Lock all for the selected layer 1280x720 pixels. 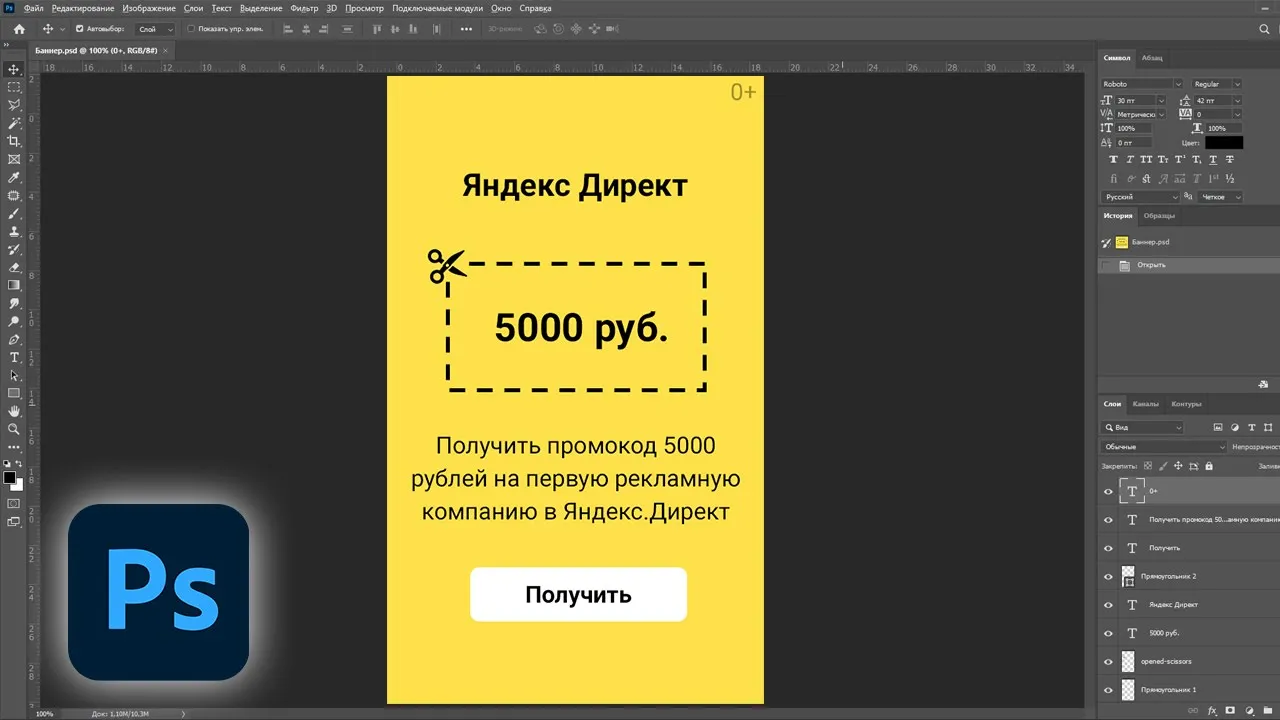(x=1209, y=466)
